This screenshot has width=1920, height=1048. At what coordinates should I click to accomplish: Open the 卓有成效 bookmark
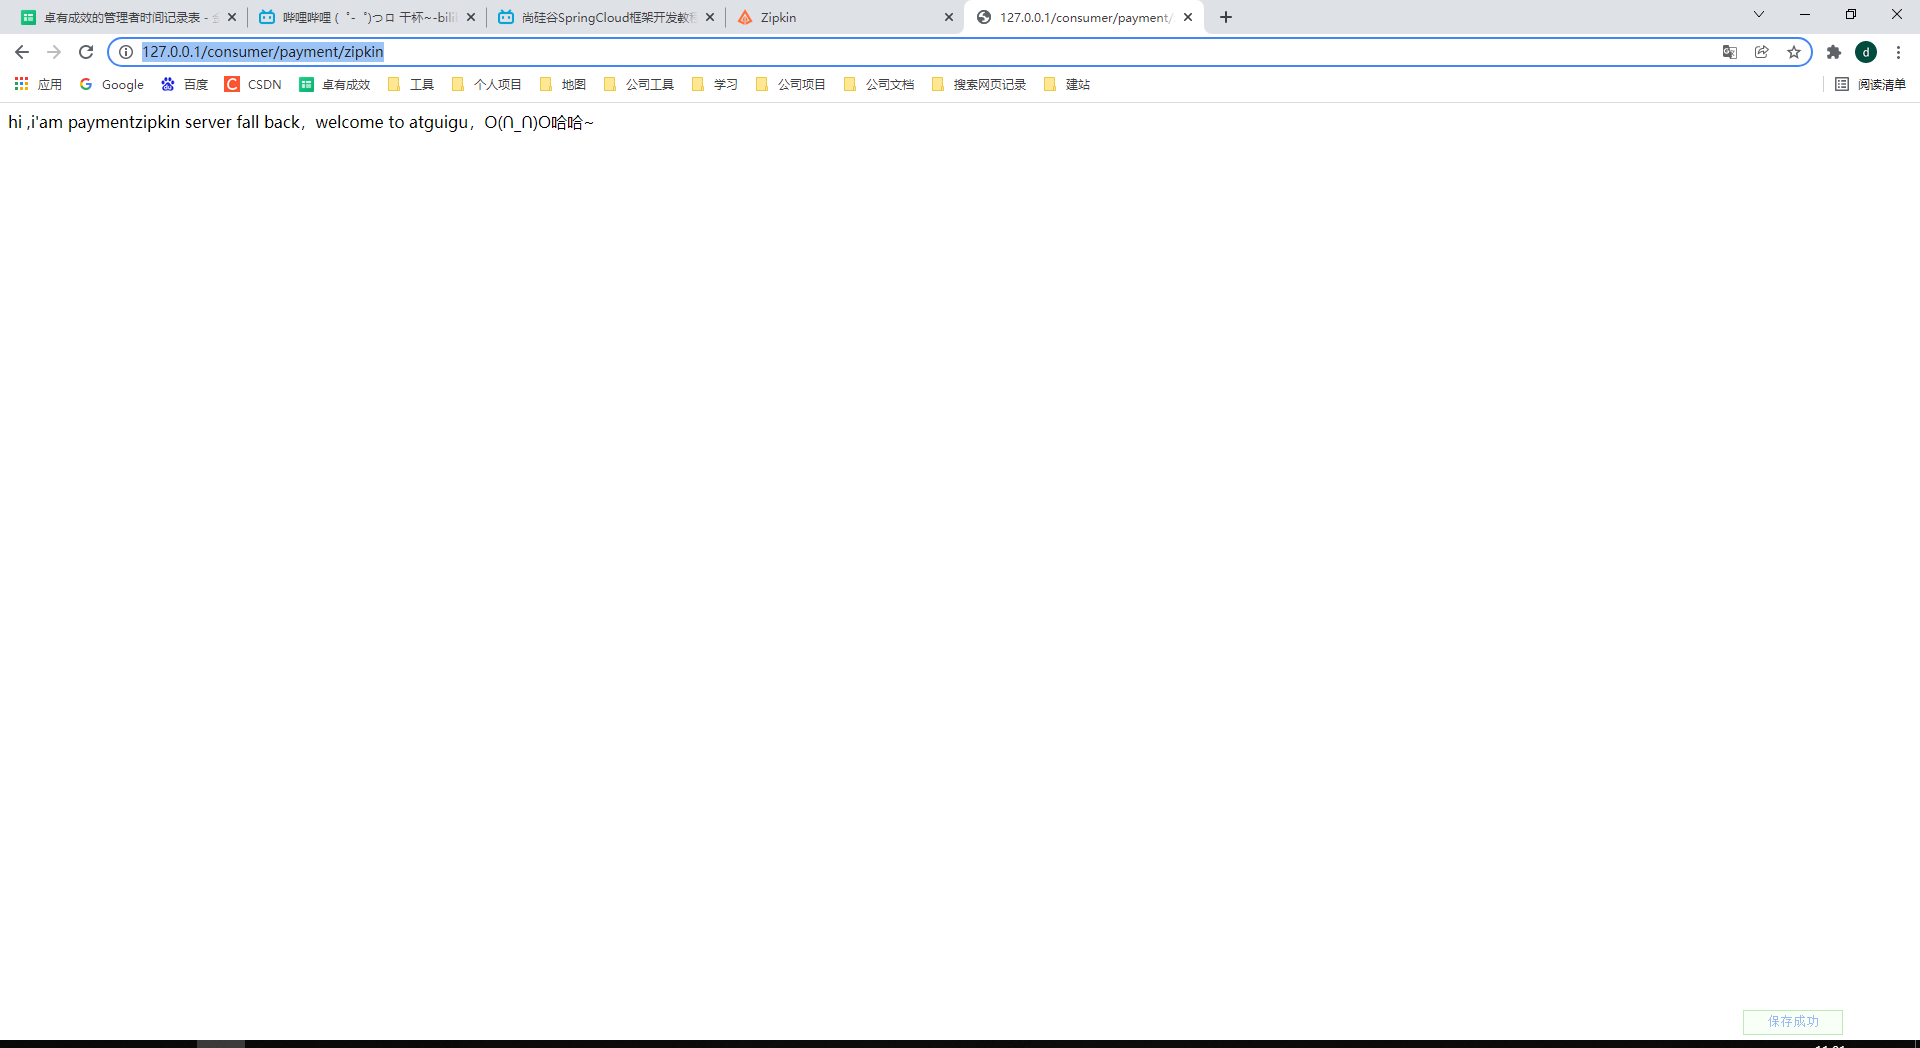pyautogui.click(x=335, y=84)
